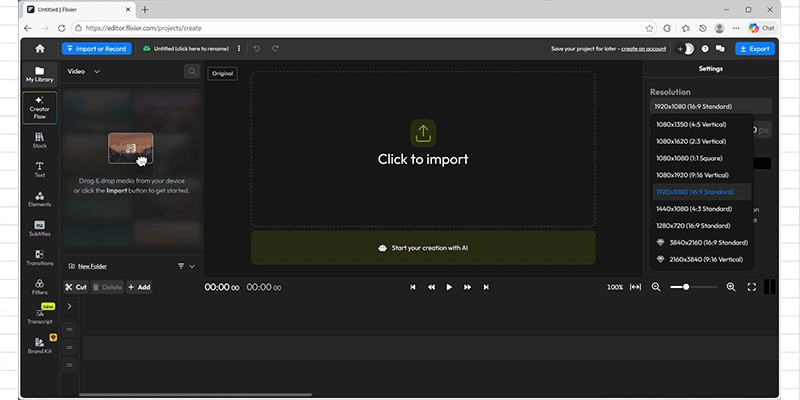Open the Transitions panel
Screen dimensions: 800x400
pos(40,258)
